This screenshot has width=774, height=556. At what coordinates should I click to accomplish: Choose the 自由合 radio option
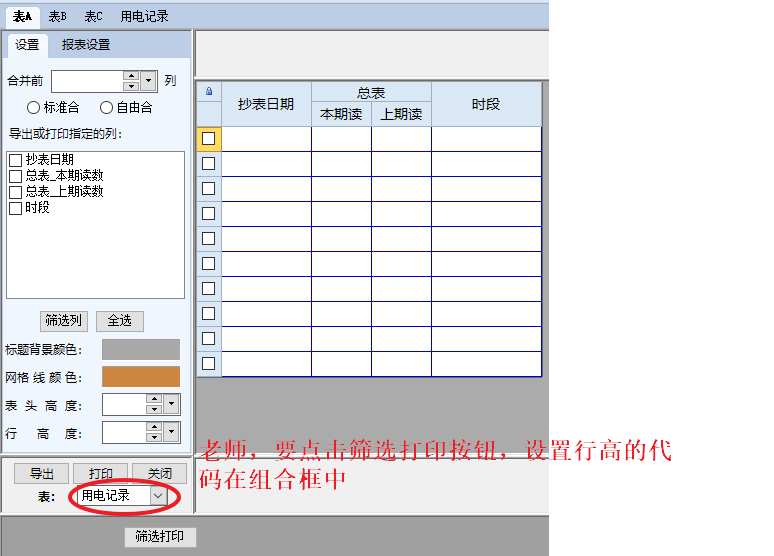(x=106, y=108)
